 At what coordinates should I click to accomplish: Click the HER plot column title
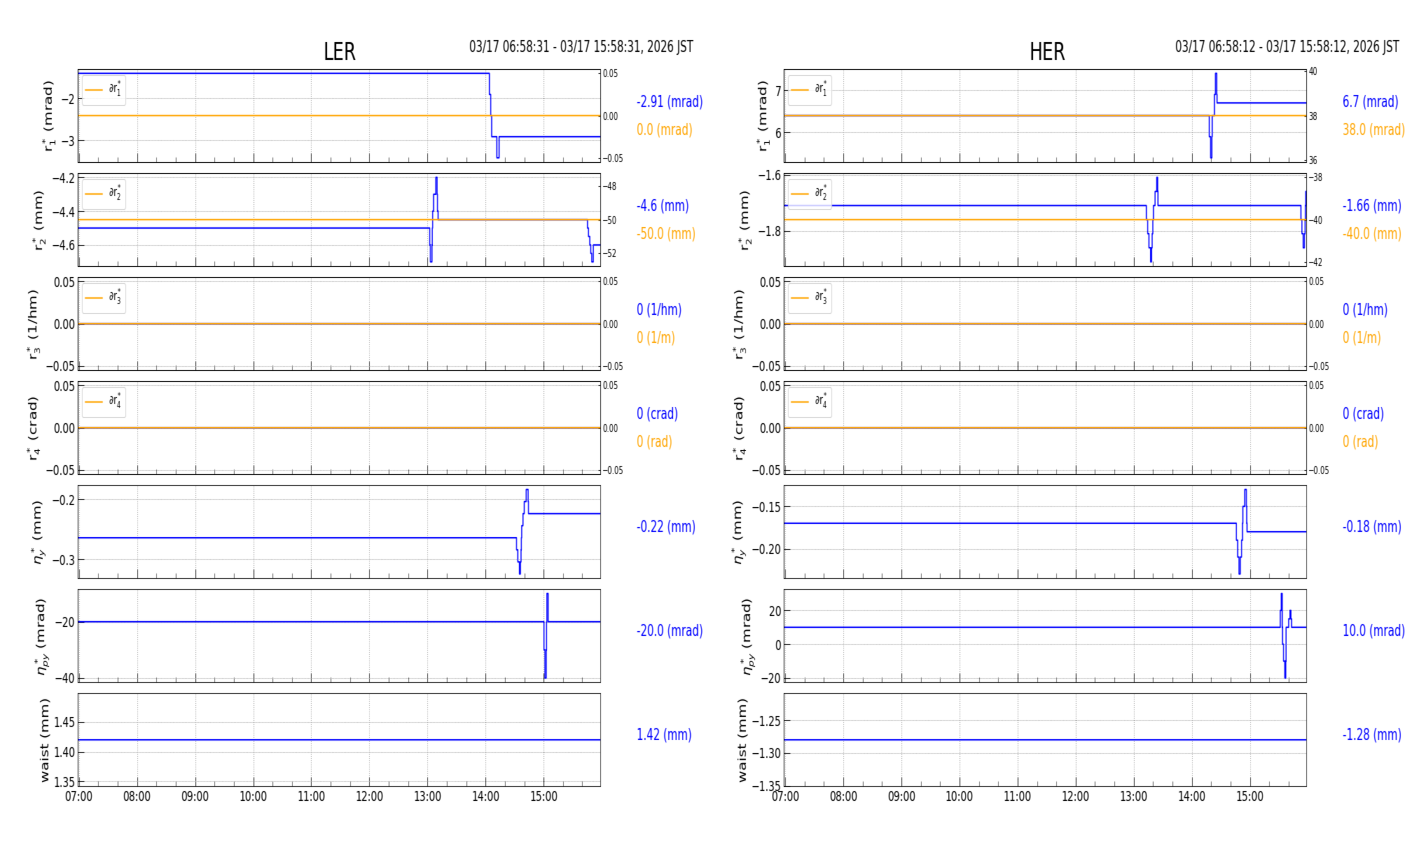1047,52
